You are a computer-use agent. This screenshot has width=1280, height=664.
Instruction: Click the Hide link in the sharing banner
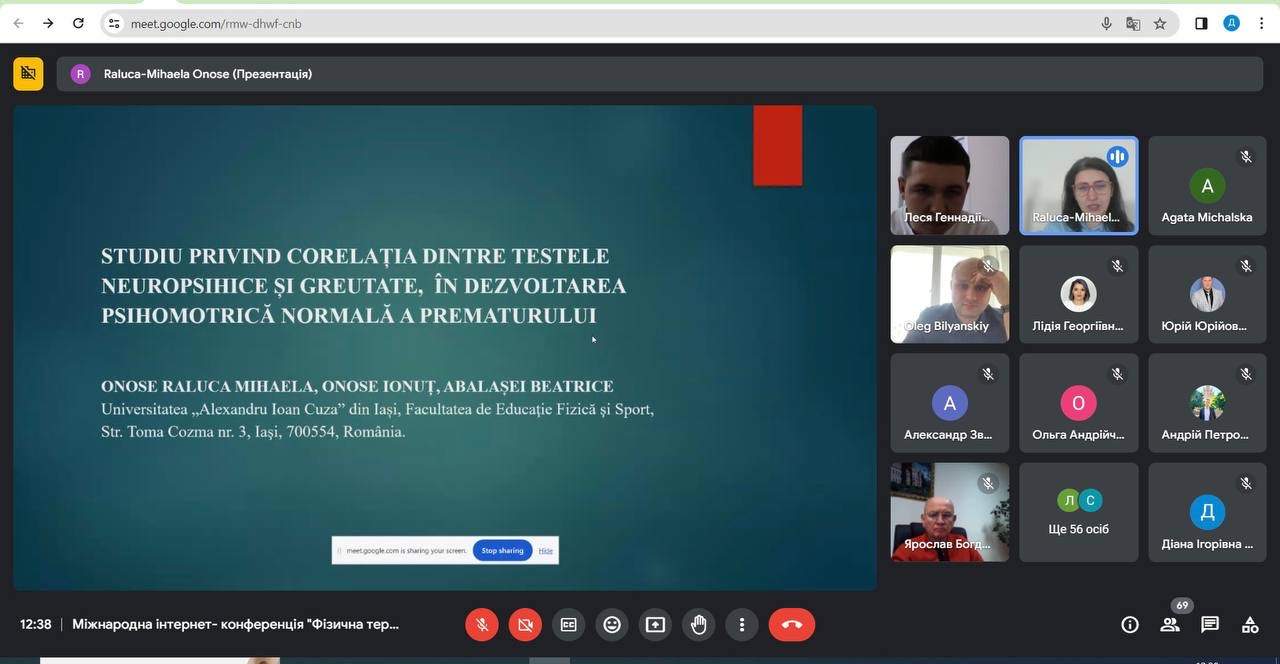(545, 550)
